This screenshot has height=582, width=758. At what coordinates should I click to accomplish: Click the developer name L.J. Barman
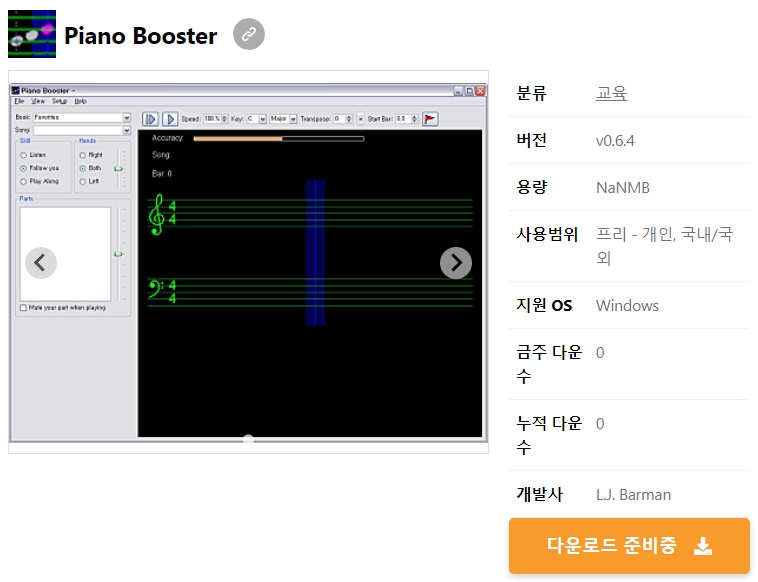(633, 495)
